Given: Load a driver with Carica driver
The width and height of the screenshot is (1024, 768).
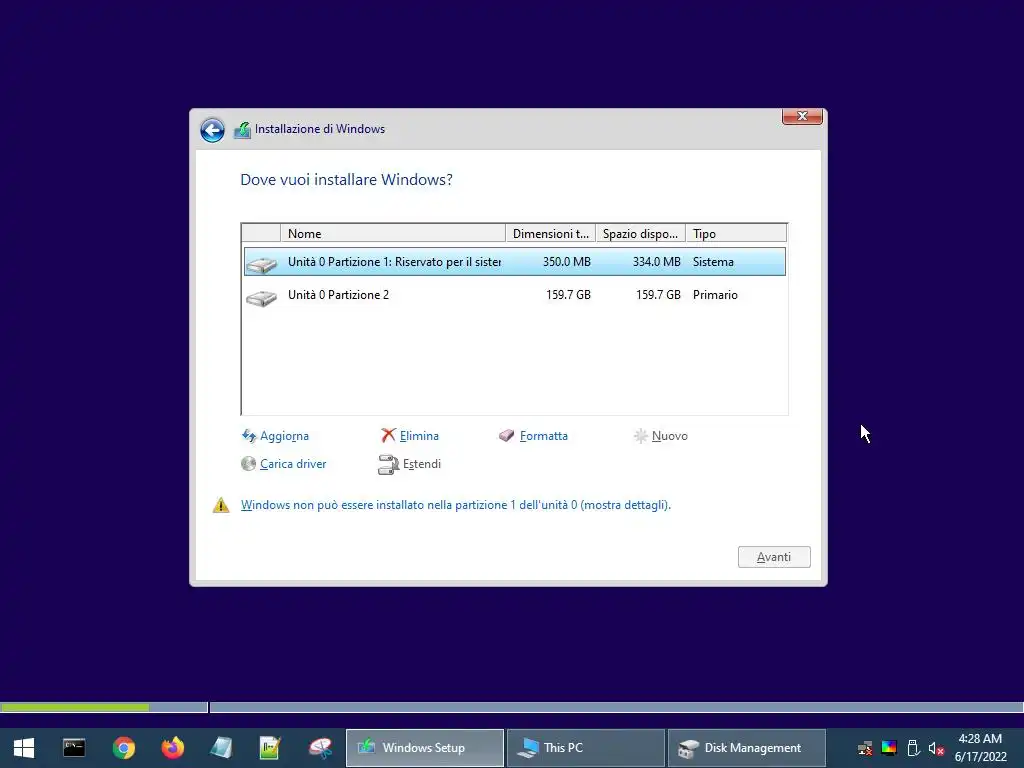Looking at the screenshot, I should coord(293,464).
